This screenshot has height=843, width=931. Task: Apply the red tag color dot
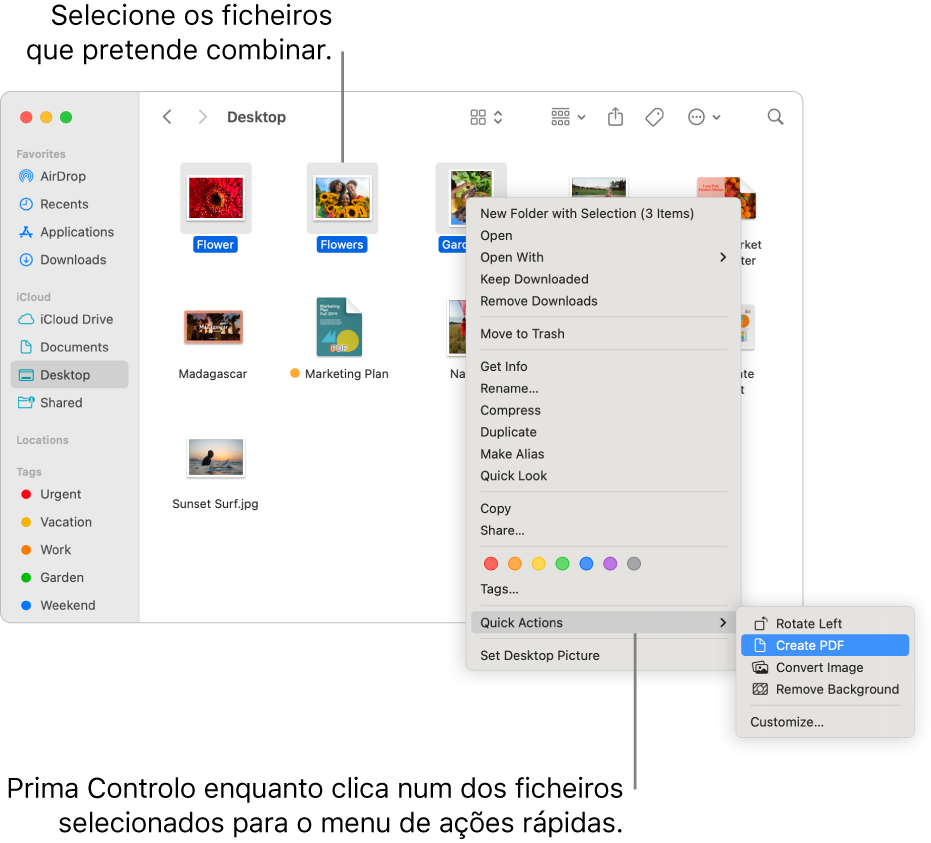tap(491, 563)
